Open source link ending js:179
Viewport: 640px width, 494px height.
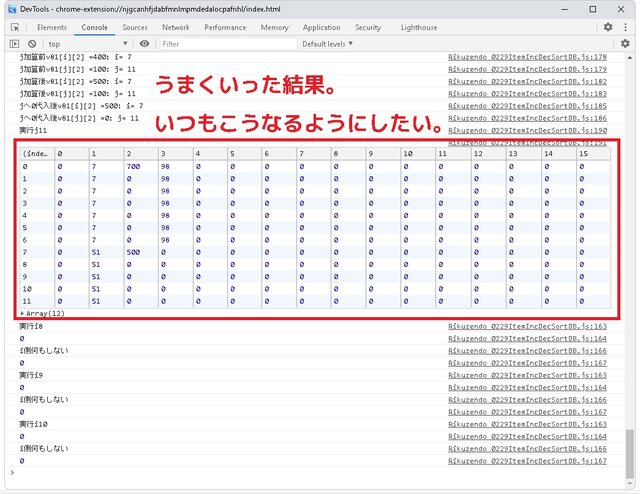pos(527,69)
